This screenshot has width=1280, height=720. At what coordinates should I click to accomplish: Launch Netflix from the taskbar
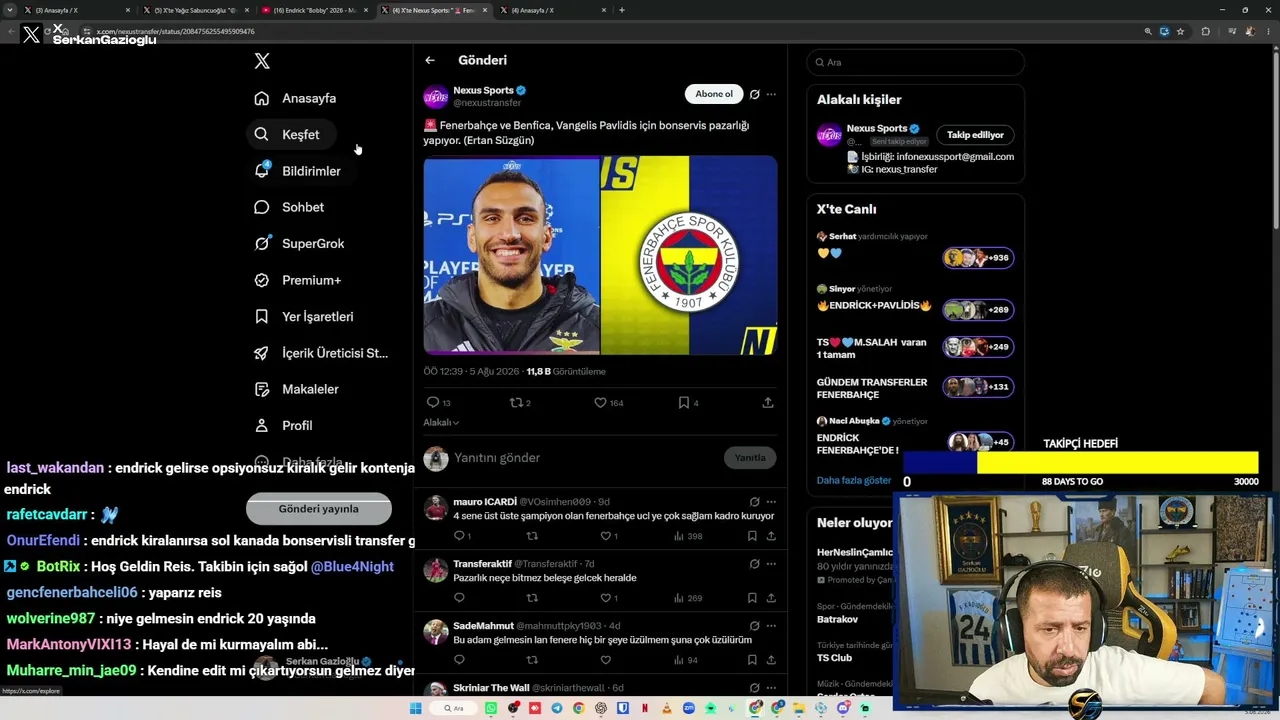(x=645, y=708)
